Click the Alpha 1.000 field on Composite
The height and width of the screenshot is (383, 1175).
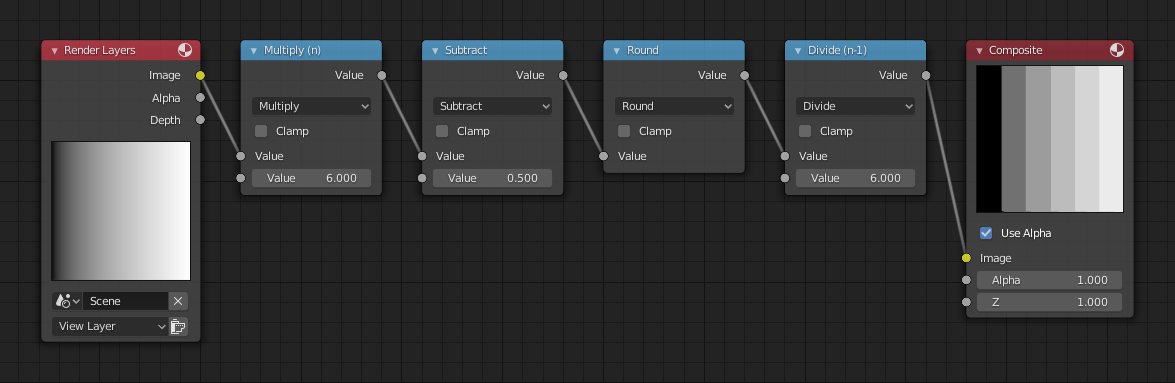1049,280
